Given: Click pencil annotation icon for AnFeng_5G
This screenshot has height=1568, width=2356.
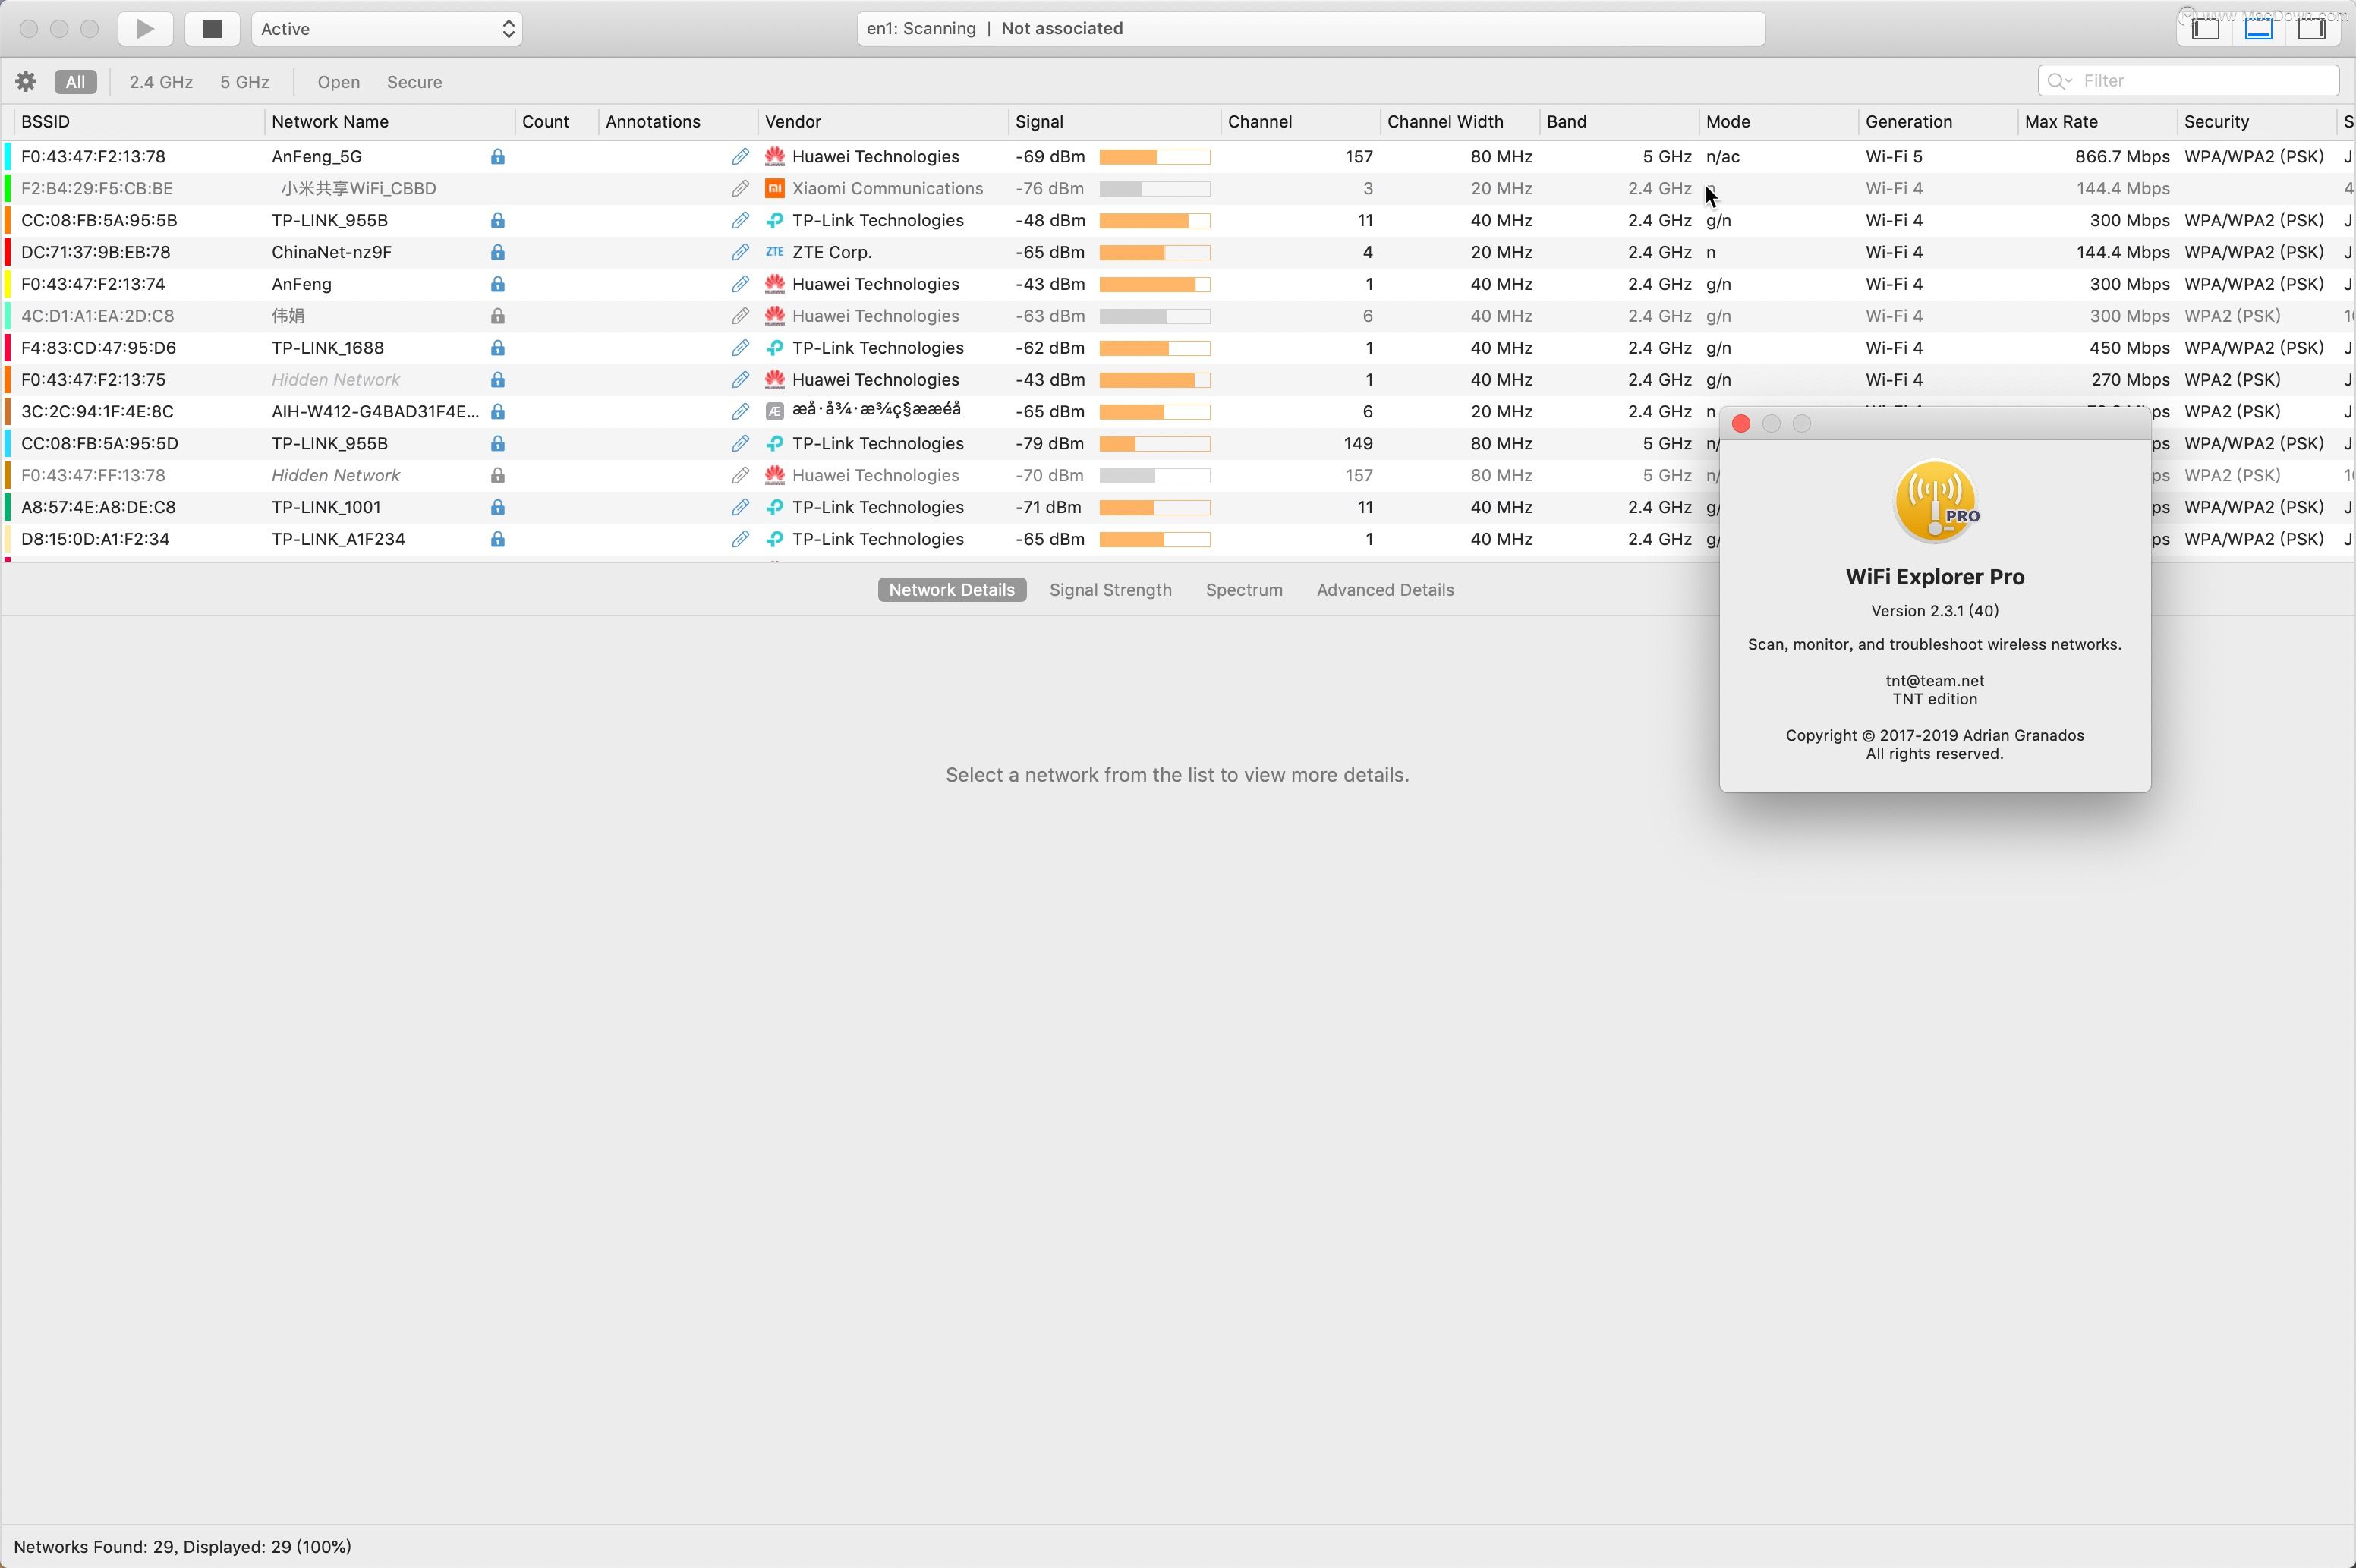Looking at the screenshot, I should pyautogui.click(x=740, y=156).
